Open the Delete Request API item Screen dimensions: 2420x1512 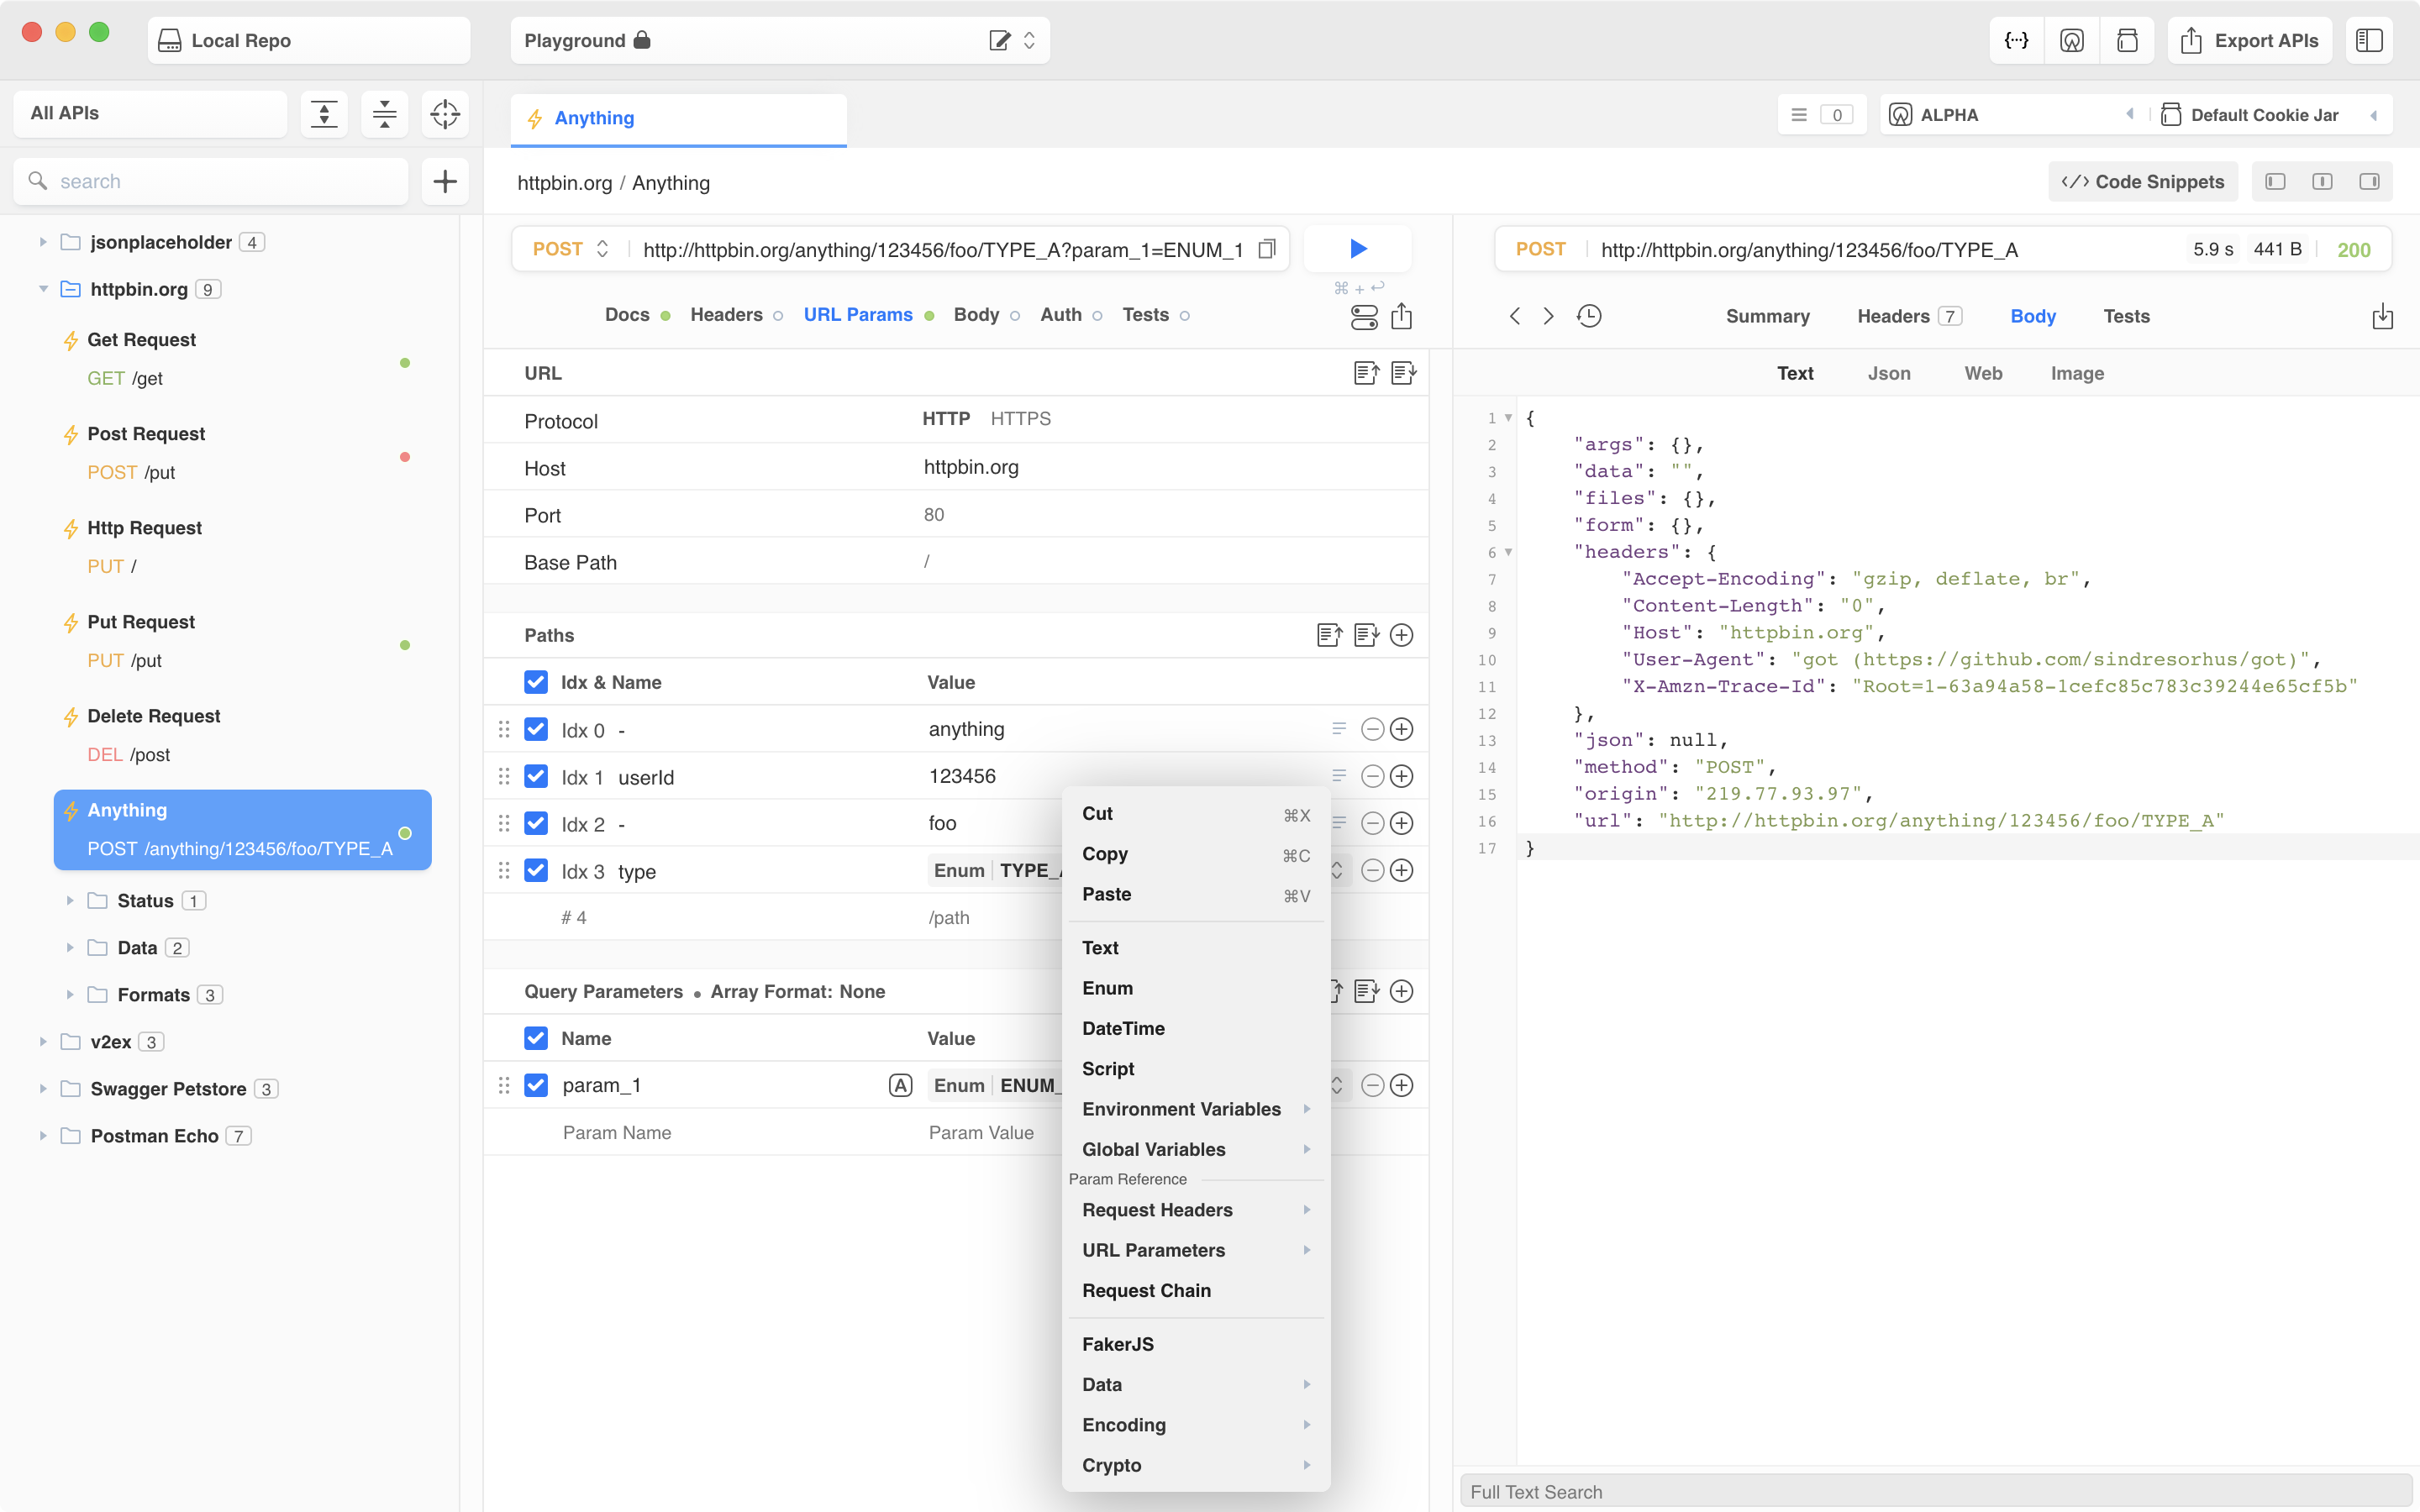click(x=243, y=735)
